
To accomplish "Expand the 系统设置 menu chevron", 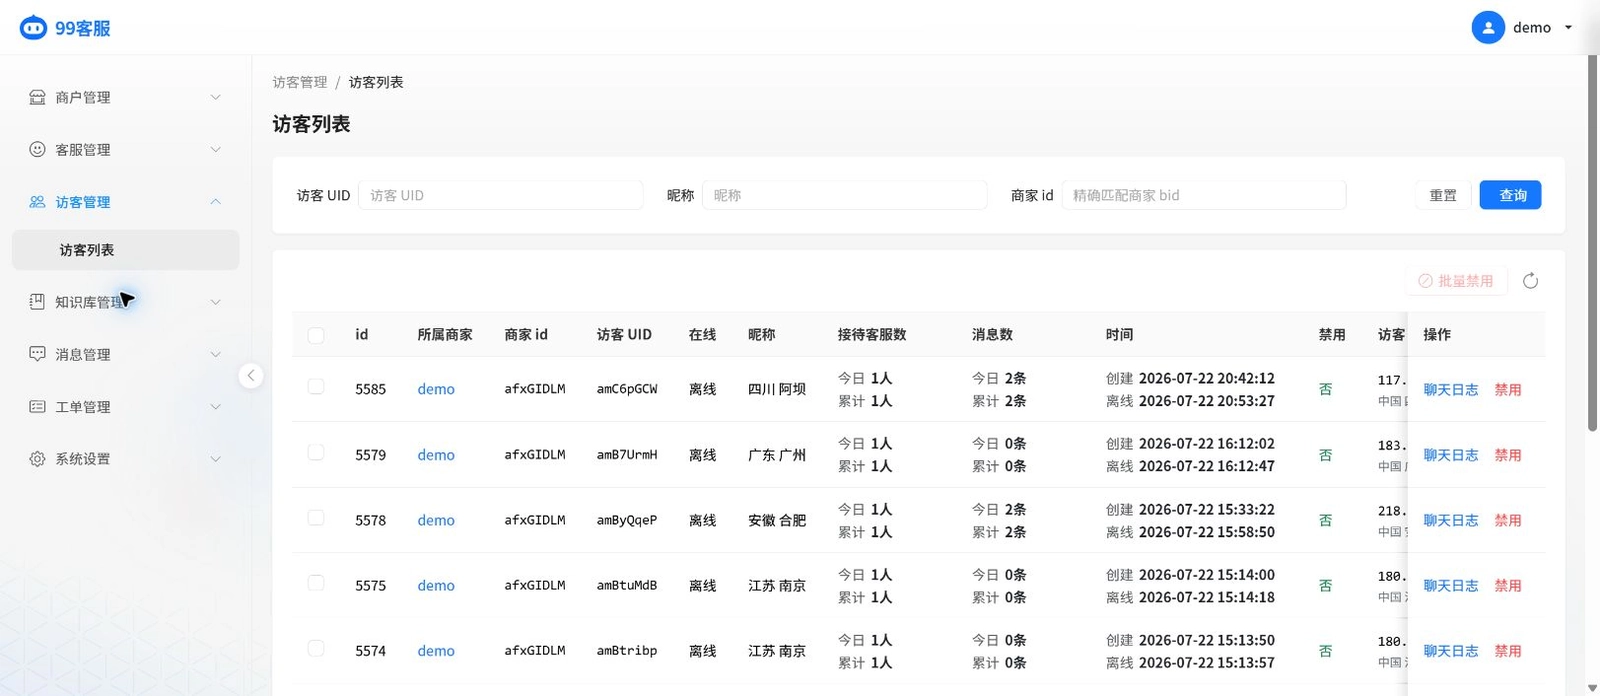I will pyautogui.click(x=215, y=459).
